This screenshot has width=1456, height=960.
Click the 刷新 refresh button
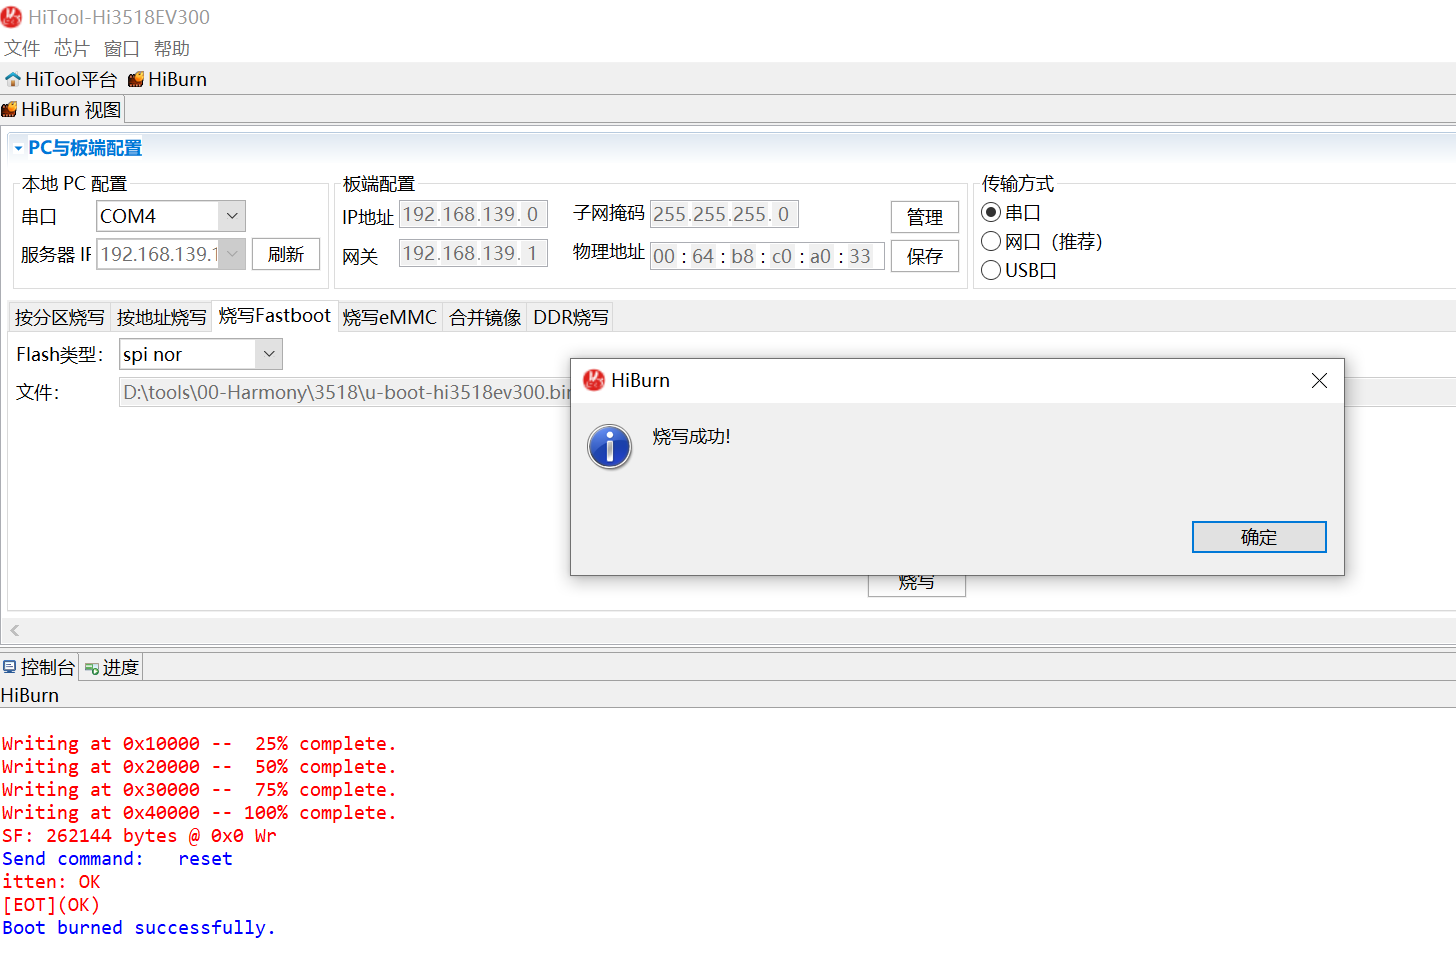(x=286, y=254)
